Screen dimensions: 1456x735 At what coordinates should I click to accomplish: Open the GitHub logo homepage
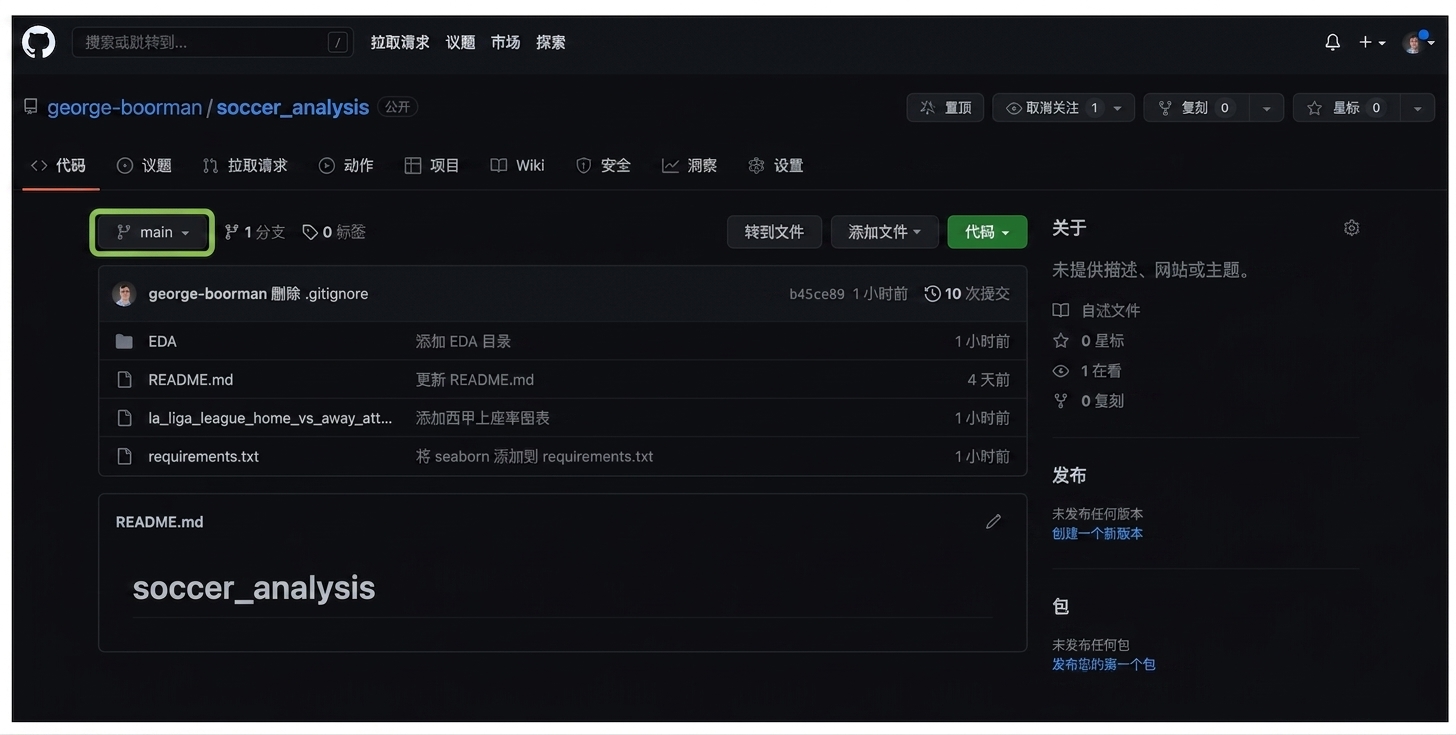point(38,42)
